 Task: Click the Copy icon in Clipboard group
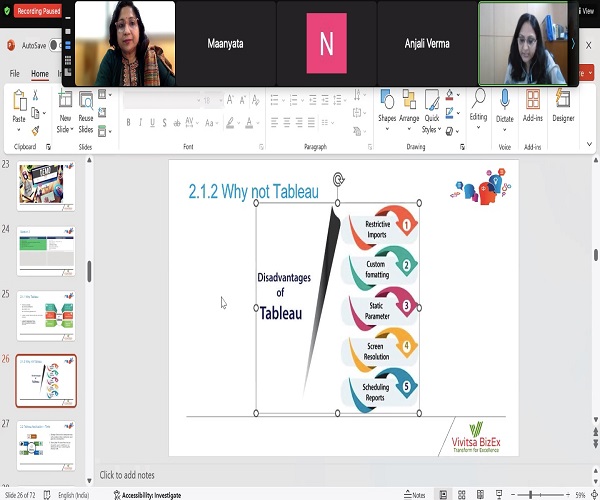(x=35, y=113)
